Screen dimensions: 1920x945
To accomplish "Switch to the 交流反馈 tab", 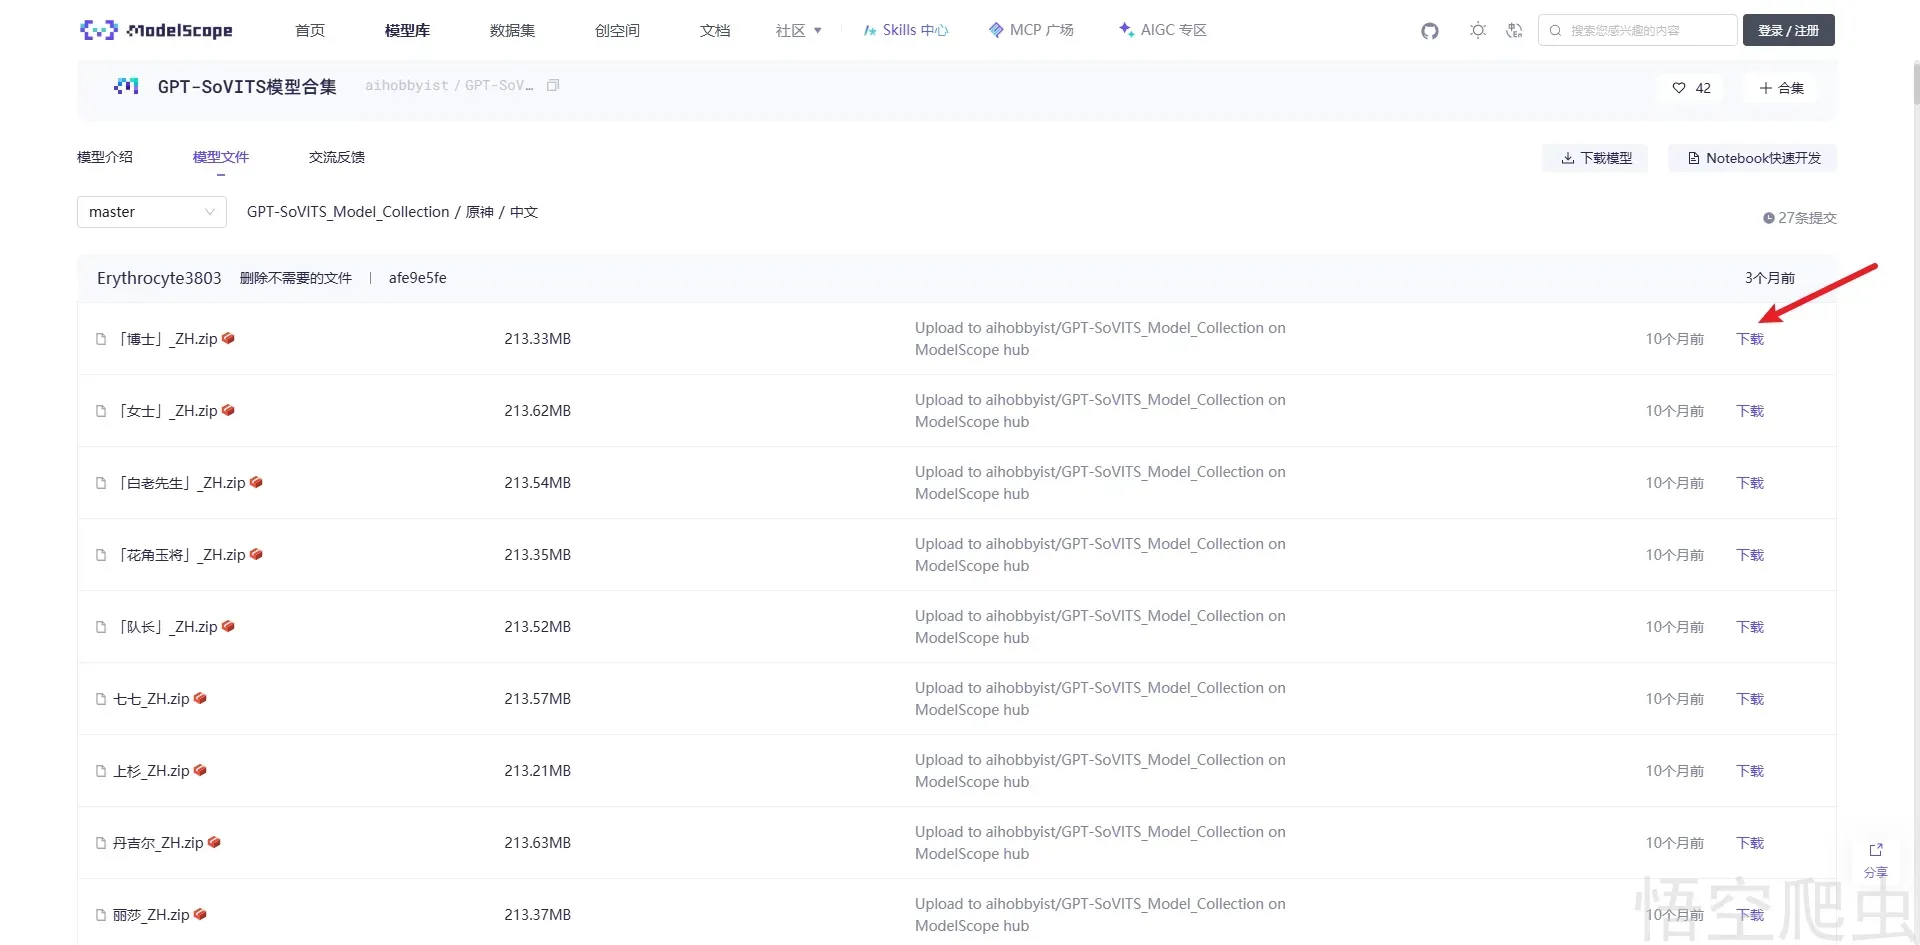I will [336, 157].
